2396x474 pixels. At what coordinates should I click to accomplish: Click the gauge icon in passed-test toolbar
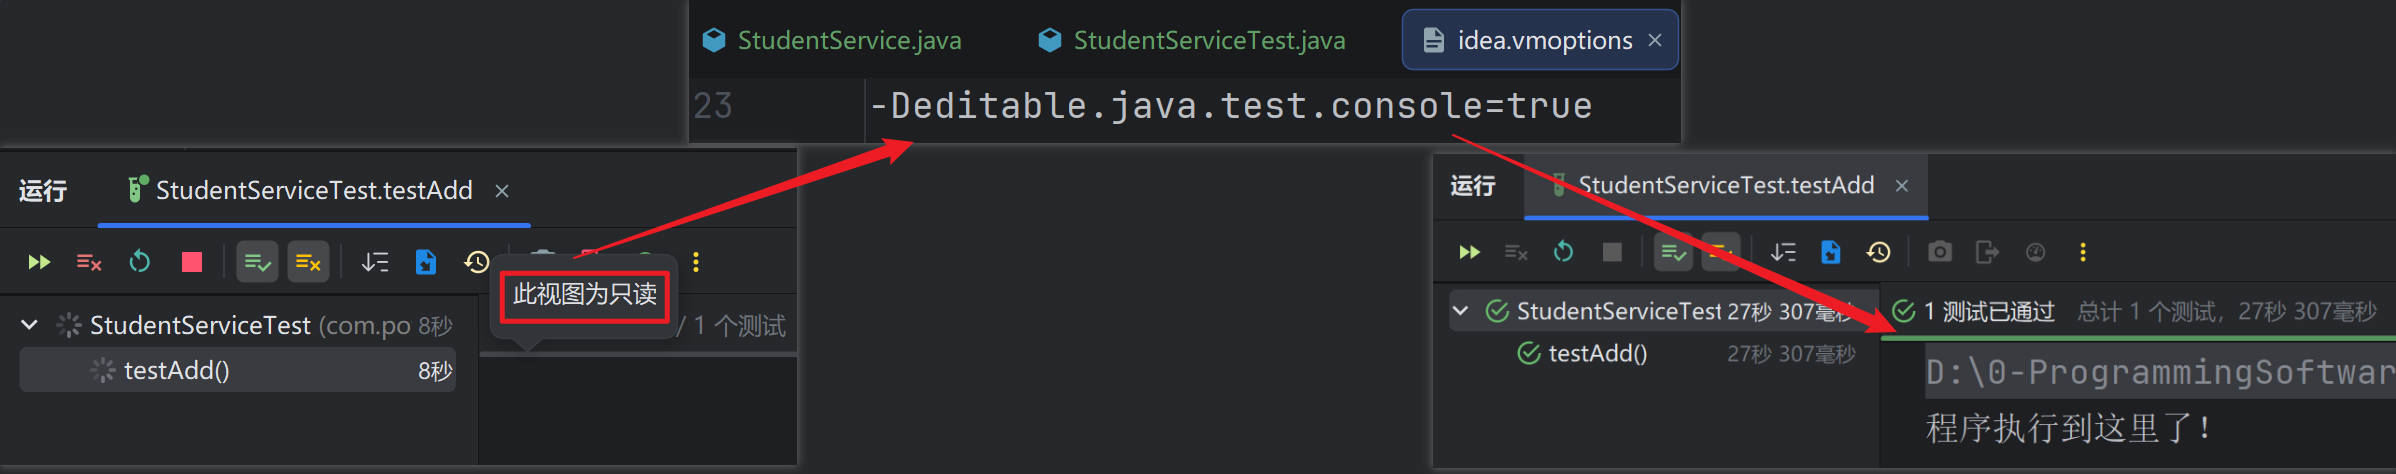click(2035, 253)
